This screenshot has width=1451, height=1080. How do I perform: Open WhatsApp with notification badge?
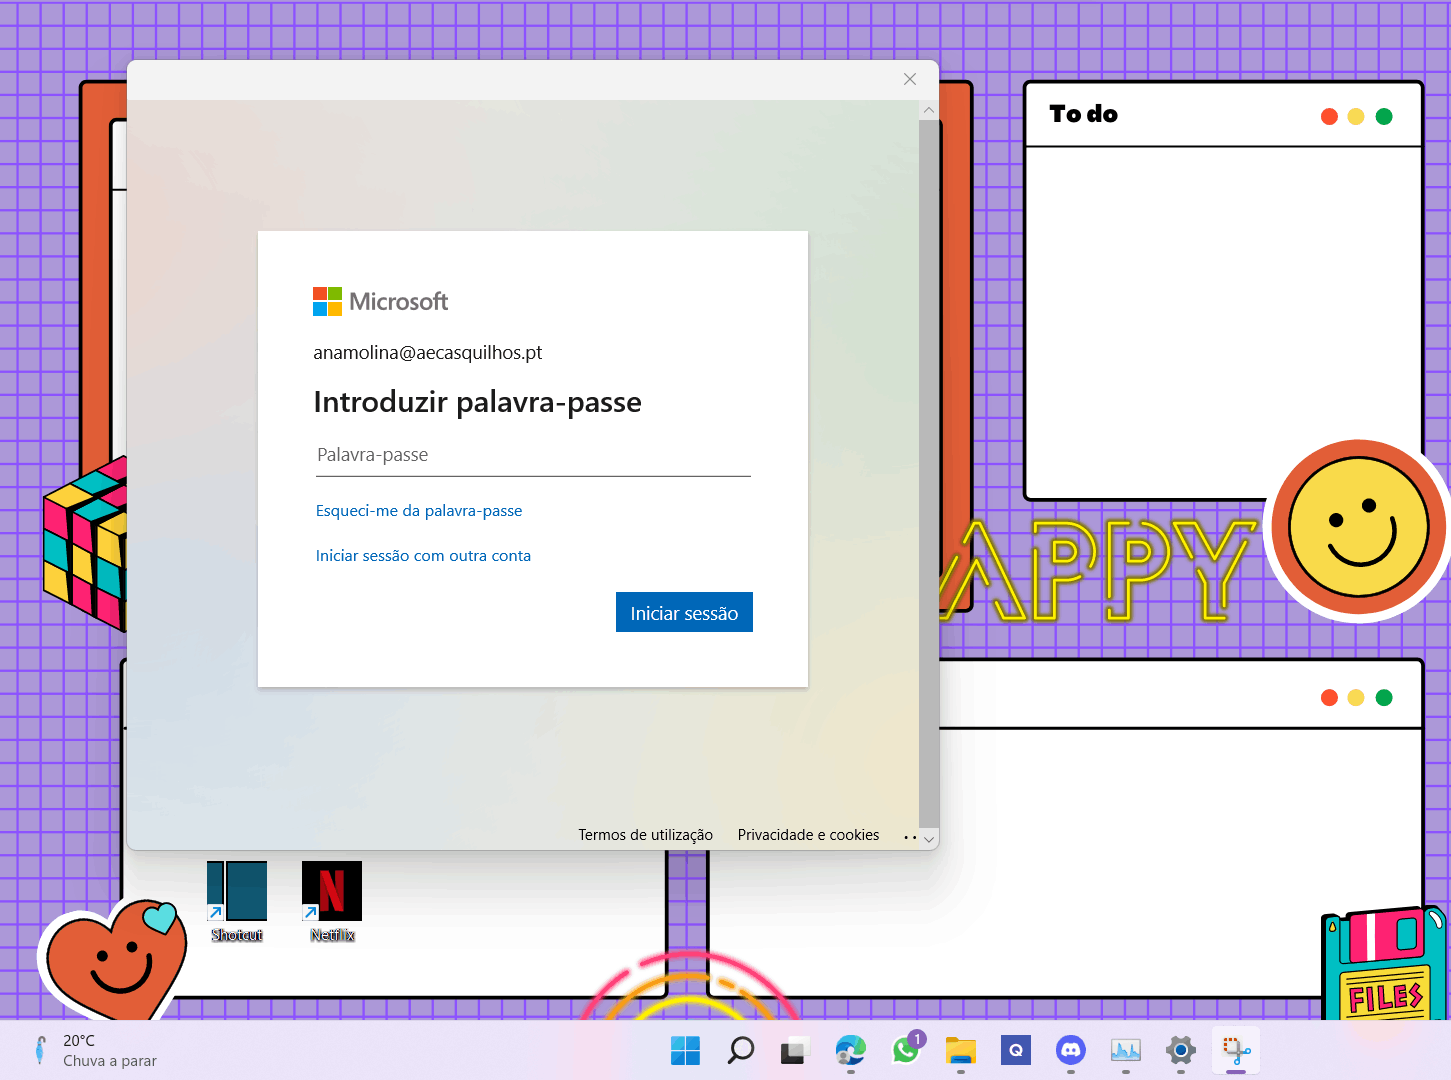pyautogui.click(x=906, y=1050)
